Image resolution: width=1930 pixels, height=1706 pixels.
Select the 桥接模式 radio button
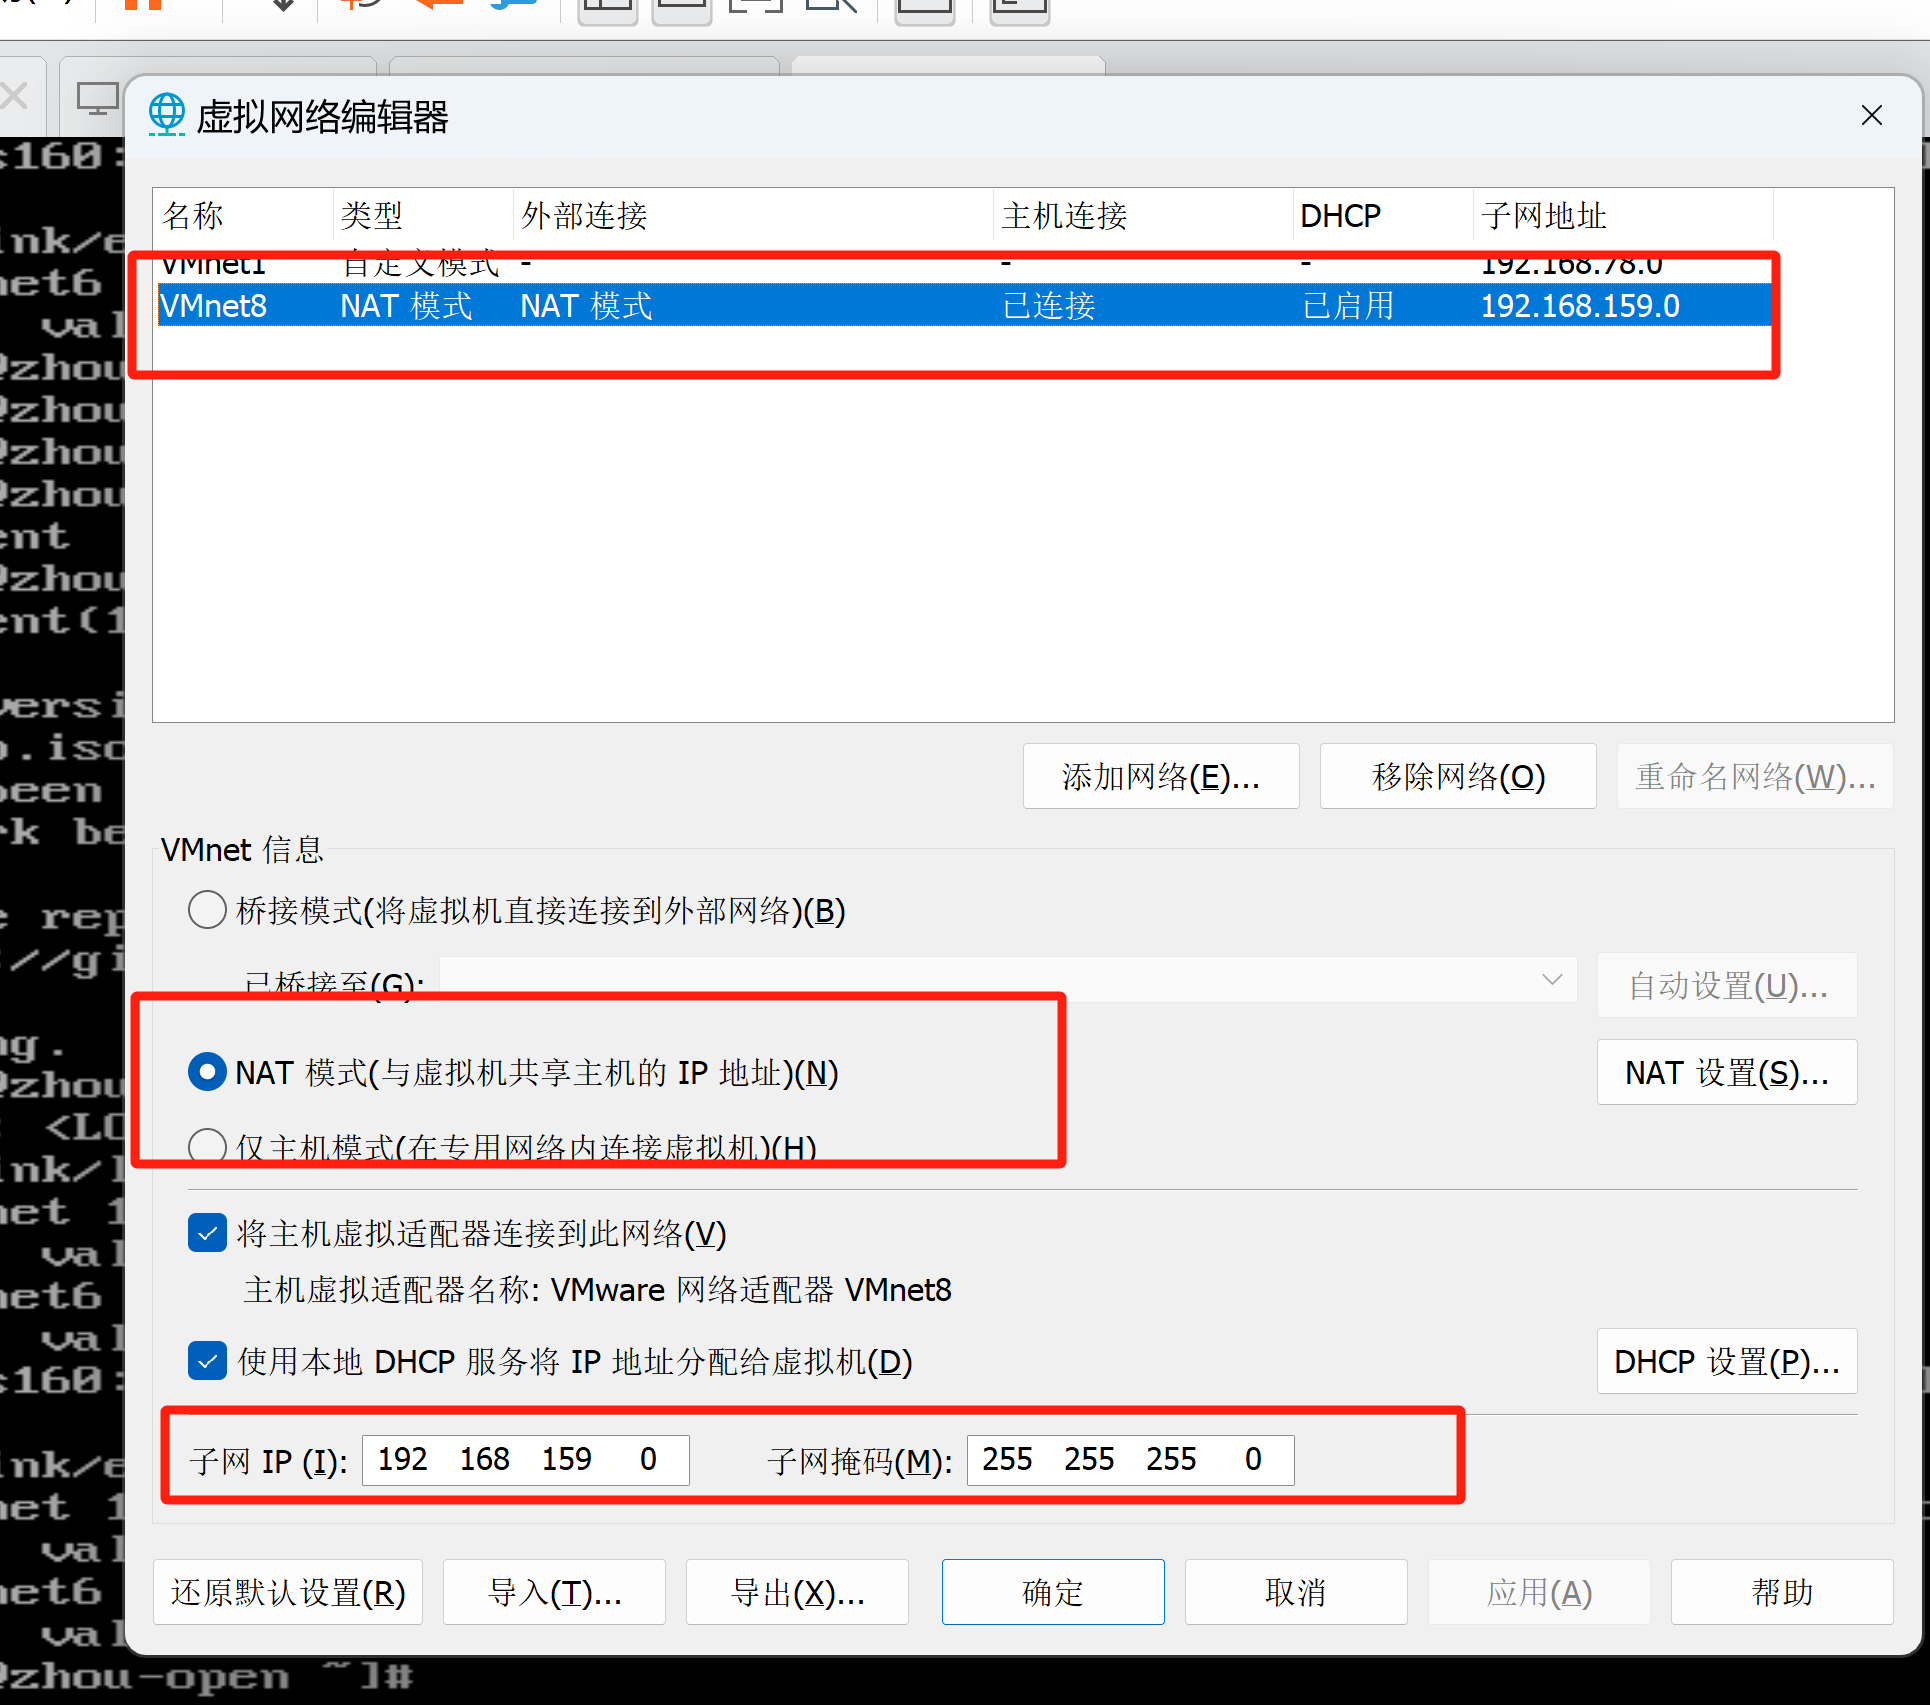207,910
